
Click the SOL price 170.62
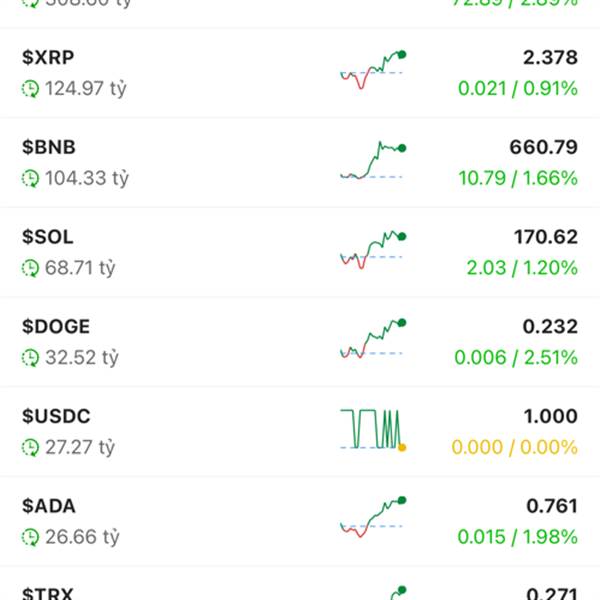pos(546,237)
